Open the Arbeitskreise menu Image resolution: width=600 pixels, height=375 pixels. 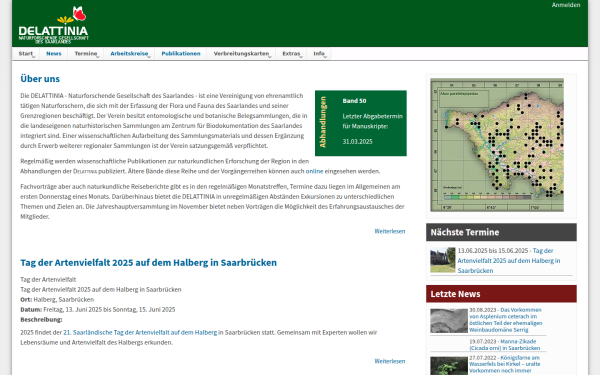tap(129, 54)
